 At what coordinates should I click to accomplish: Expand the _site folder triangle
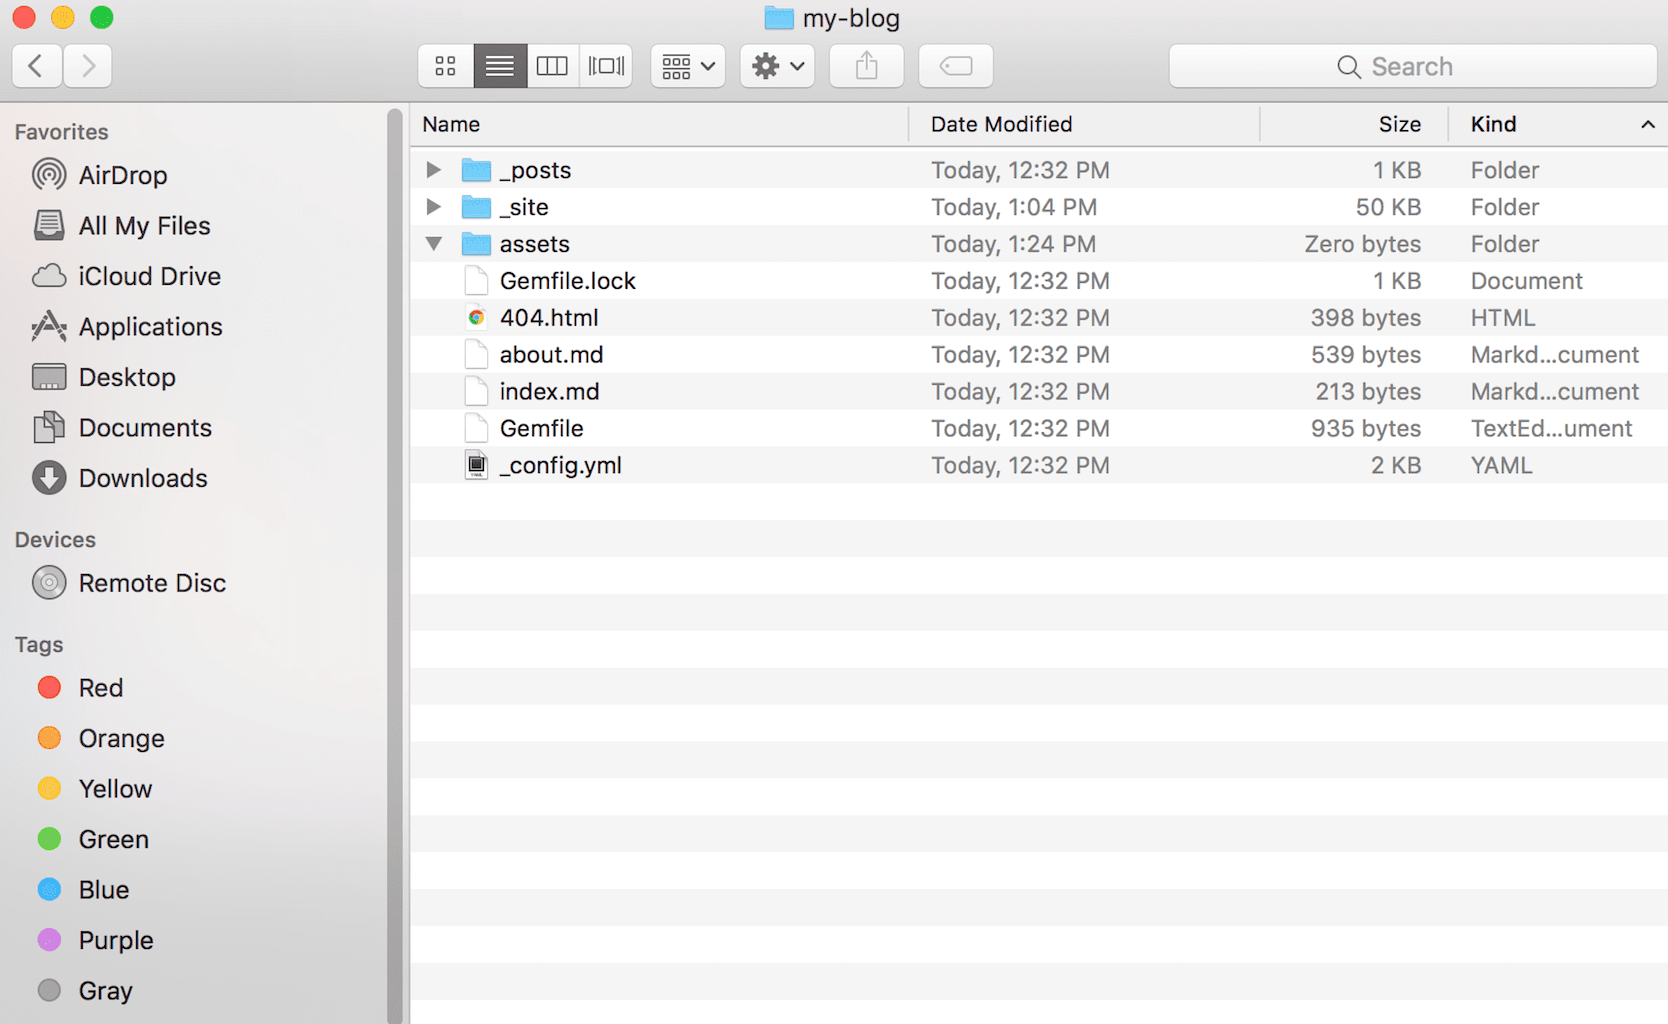click(433, 207)
